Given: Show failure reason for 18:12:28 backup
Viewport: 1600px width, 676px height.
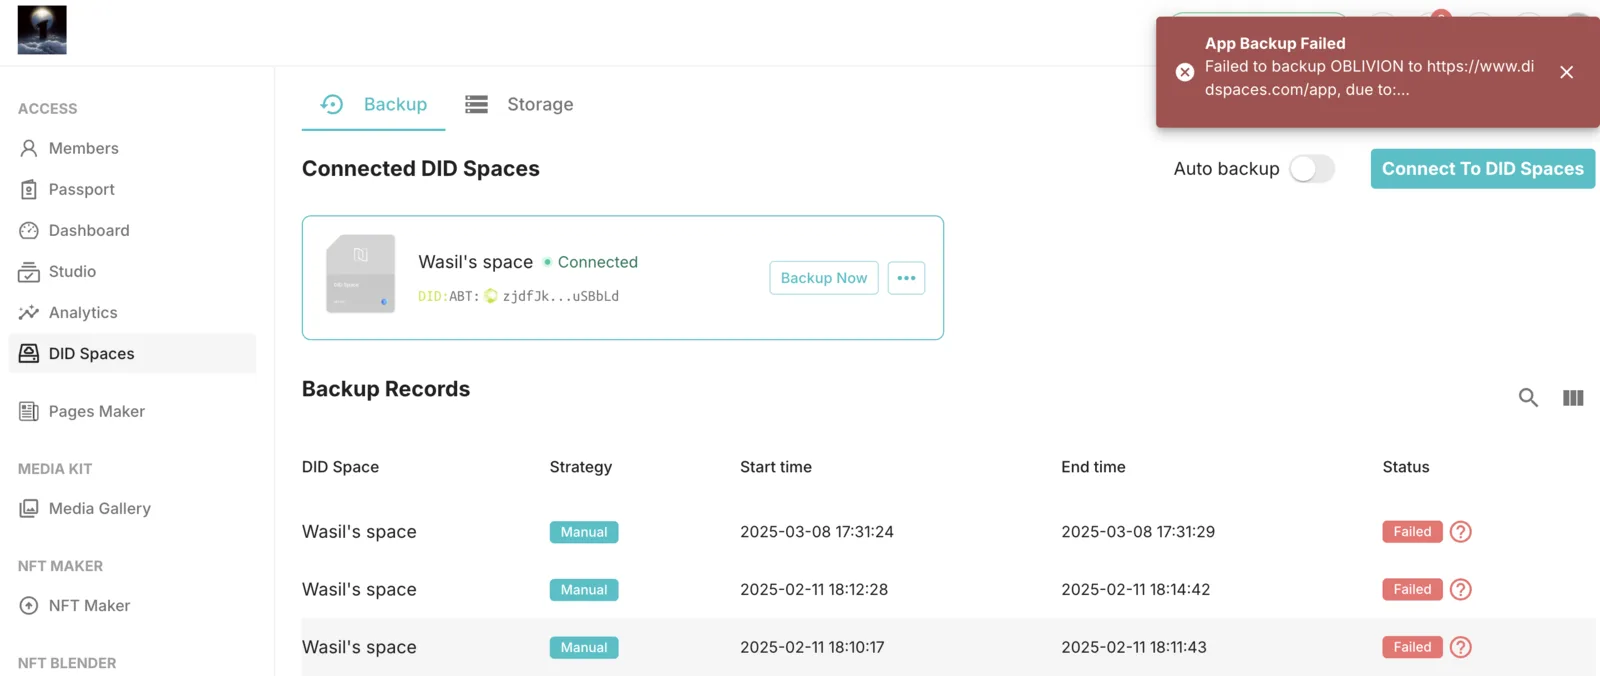Looking at the screenshot, I should coord(1461,590).
